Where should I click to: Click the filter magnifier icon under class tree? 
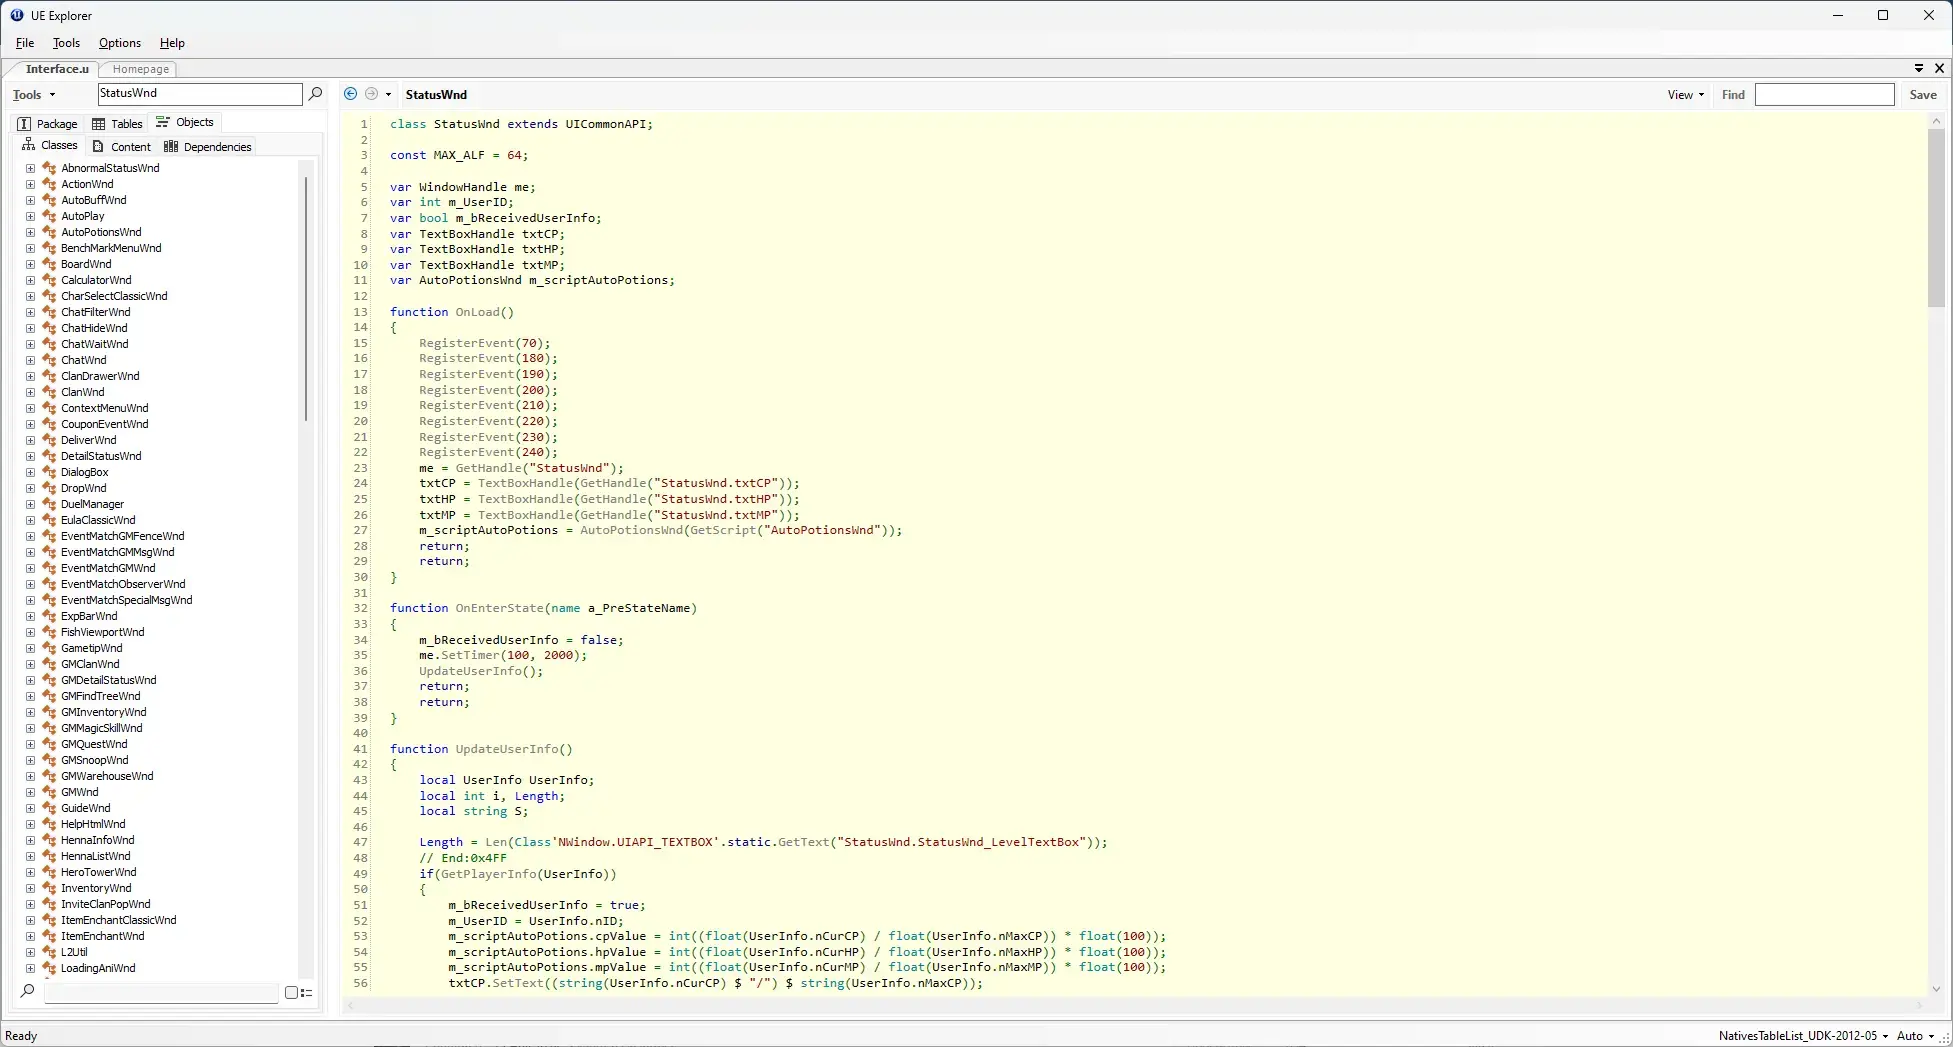coord(27,992)
